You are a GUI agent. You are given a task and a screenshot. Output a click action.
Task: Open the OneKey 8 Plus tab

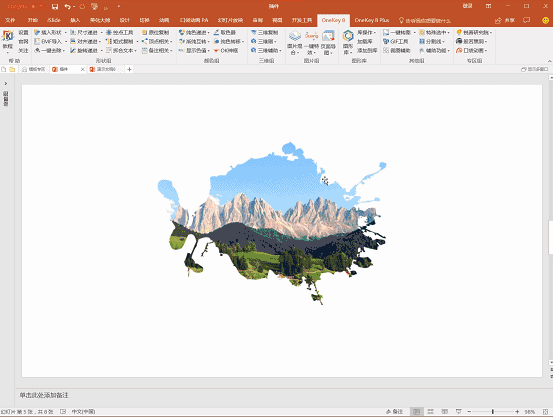tap(372, 20)
